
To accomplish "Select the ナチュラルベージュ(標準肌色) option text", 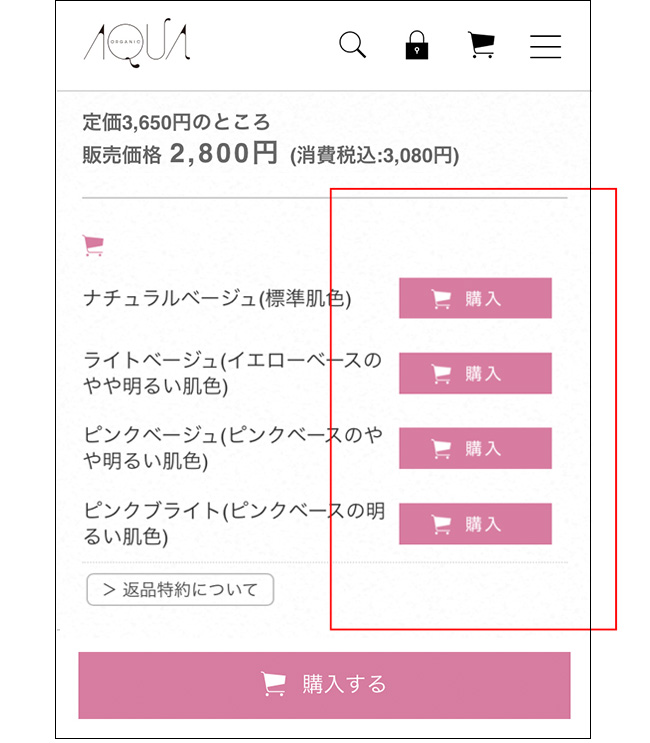I will coord(217,299).
